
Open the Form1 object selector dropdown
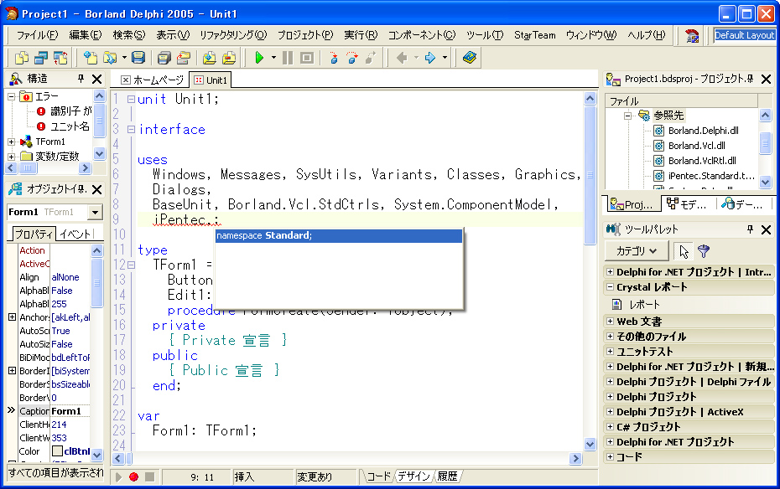click(95, 212)
